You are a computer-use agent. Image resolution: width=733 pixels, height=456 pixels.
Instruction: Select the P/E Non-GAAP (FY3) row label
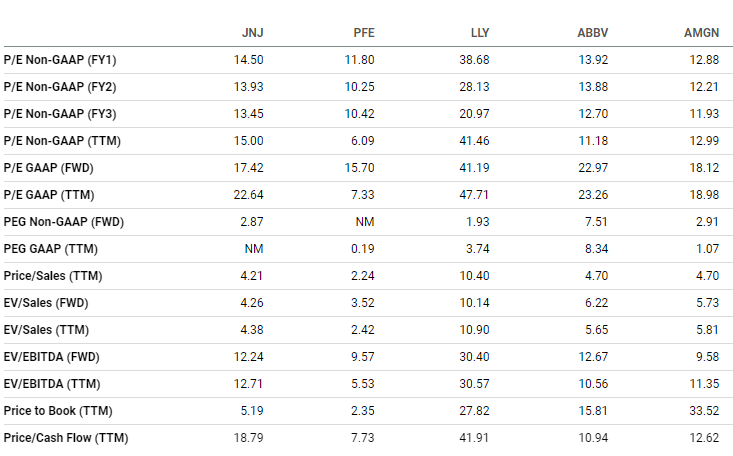coord(60,114)
